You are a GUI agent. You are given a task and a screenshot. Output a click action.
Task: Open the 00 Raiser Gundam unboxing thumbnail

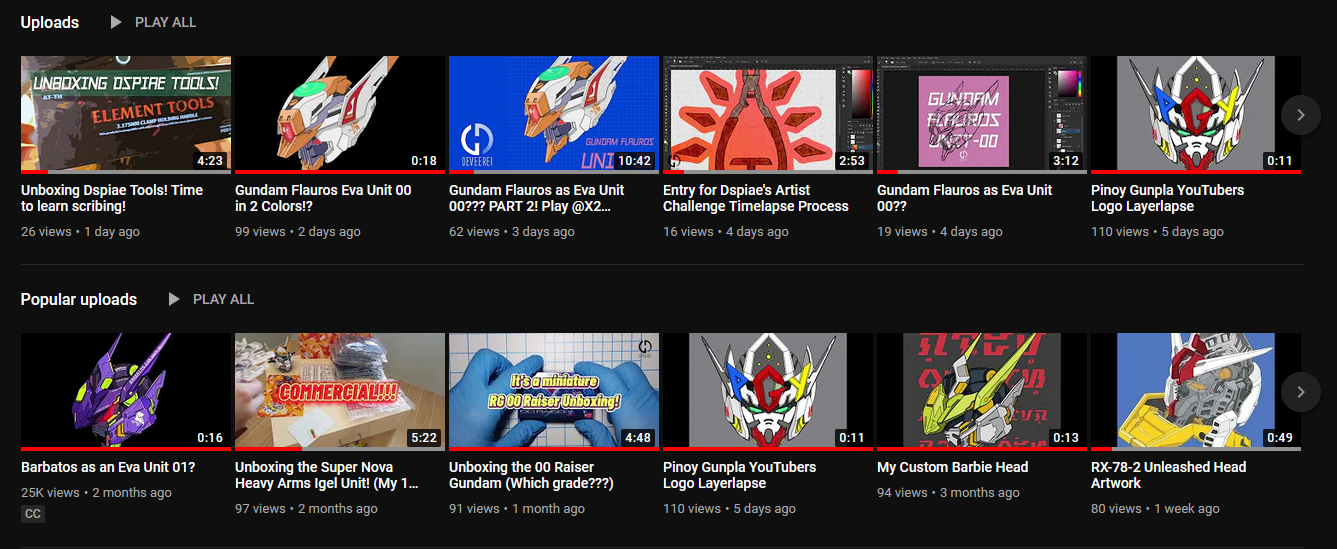pyautogui.click(x=554, y=392)
